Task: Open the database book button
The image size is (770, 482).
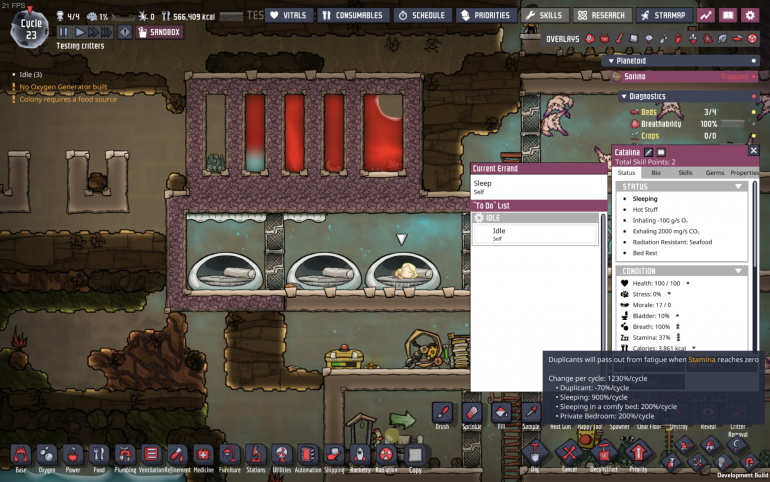Action: (x=728, y=15)
